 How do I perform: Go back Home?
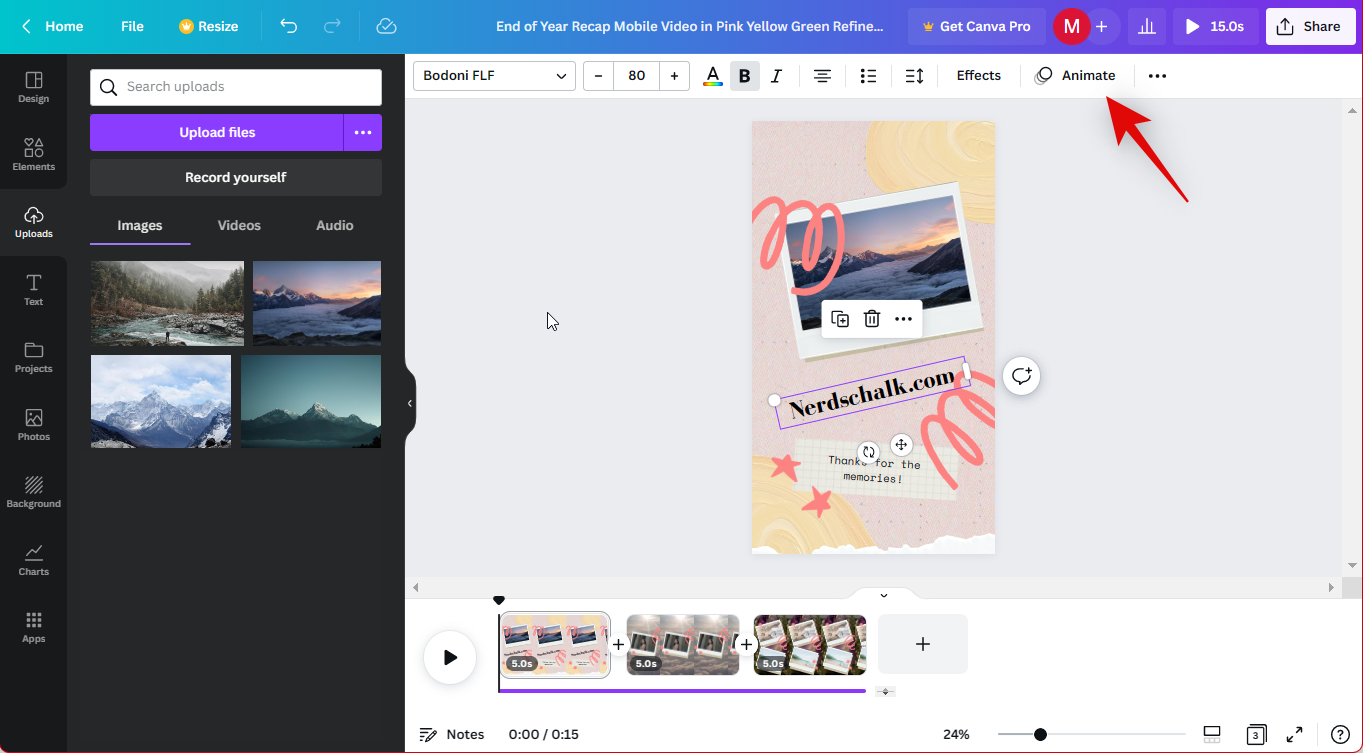[x=52, y=26]
